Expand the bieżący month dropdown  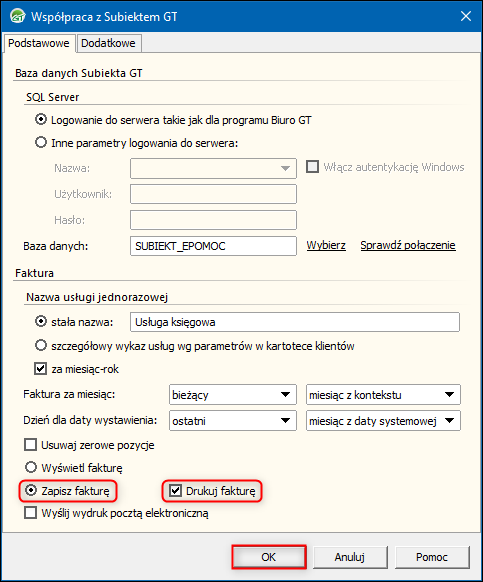coord(232,395)
